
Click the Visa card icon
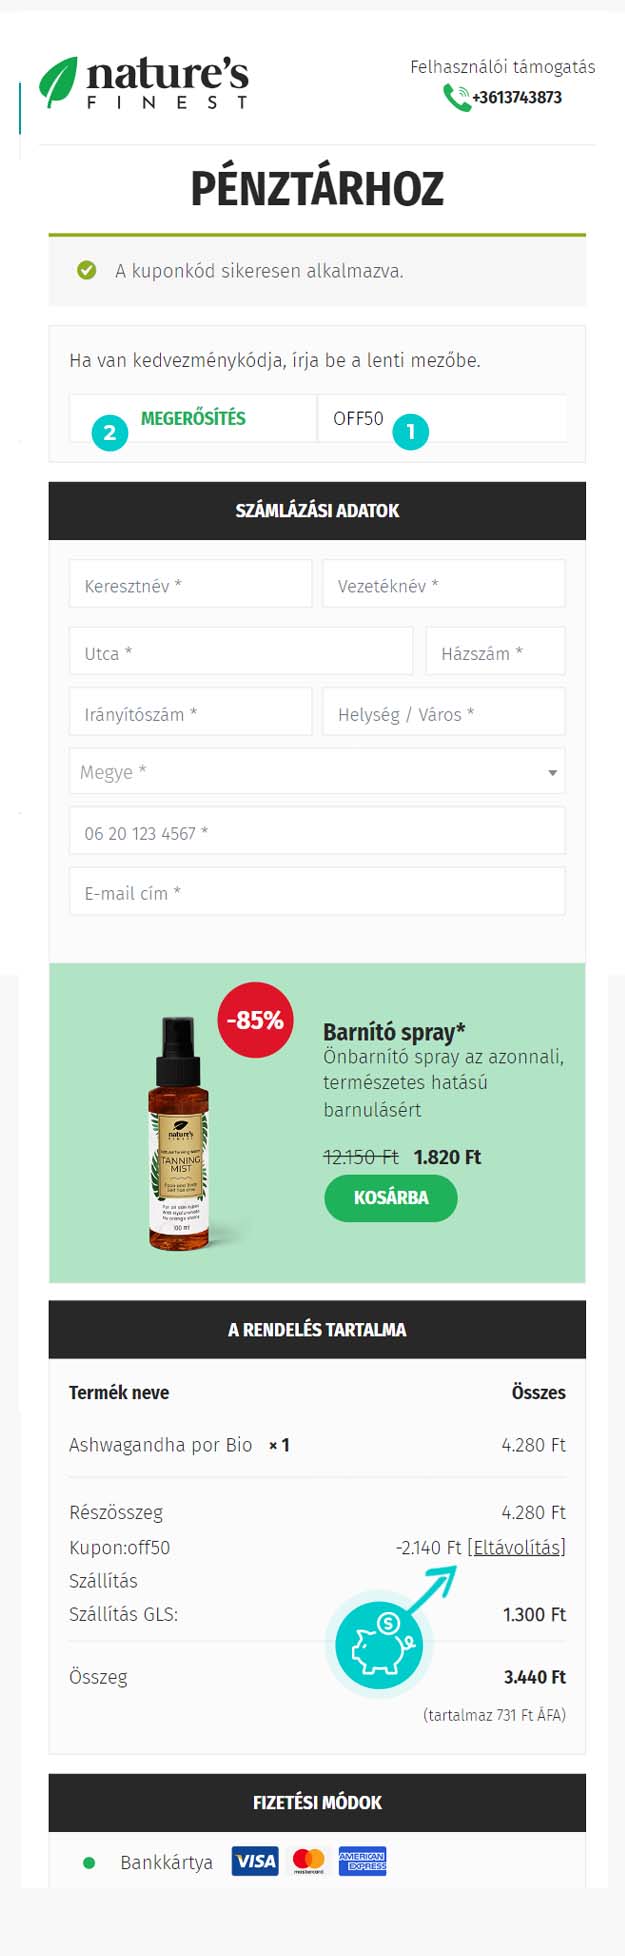(x=255, y=1861)
